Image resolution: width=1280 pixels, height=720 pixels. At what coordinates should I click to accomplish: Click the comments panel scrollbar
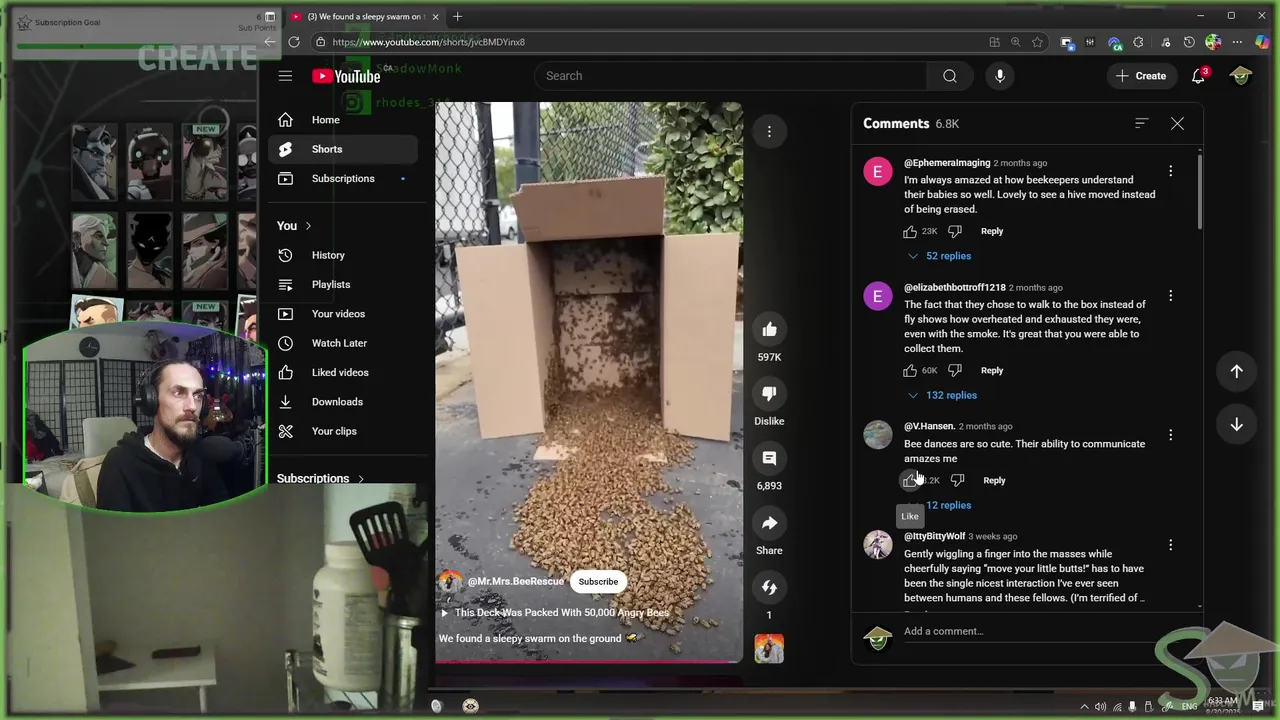point(1199,190)
